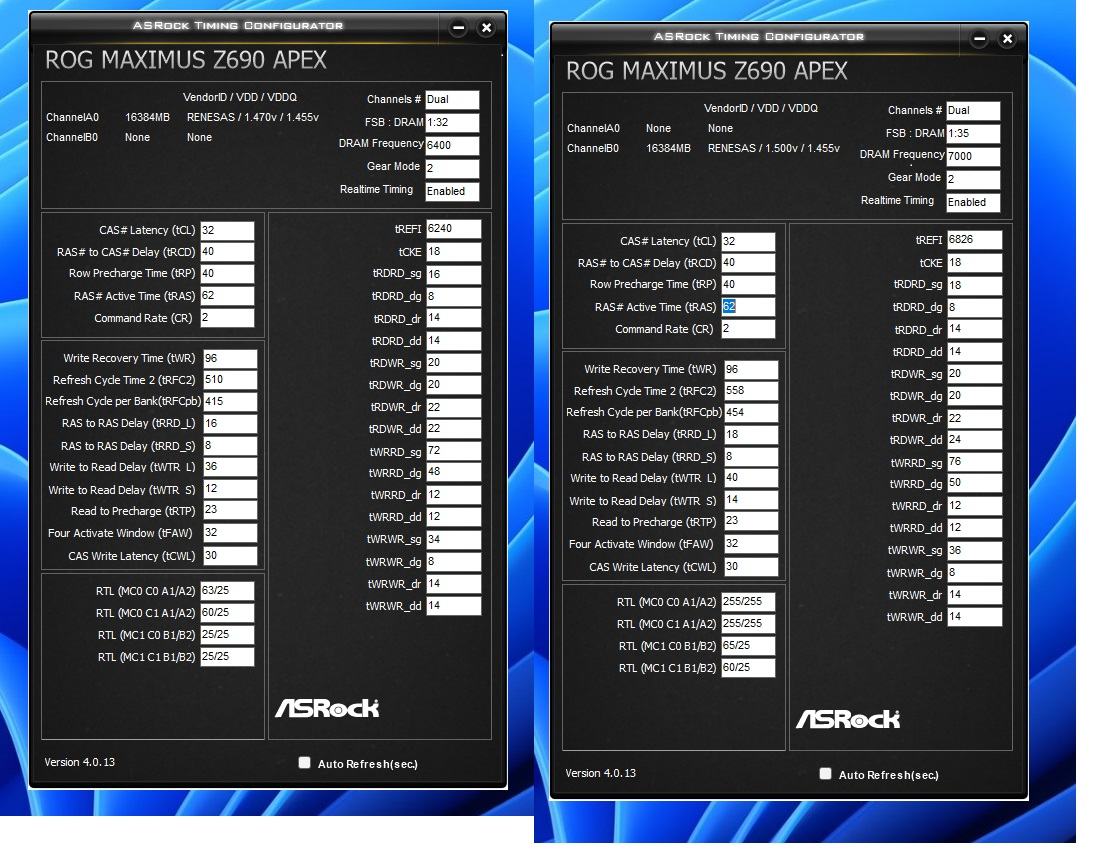Click tFAW field in right window
Image resolution: width=1097 pixels, height=850 pixels.
(751, 544)
